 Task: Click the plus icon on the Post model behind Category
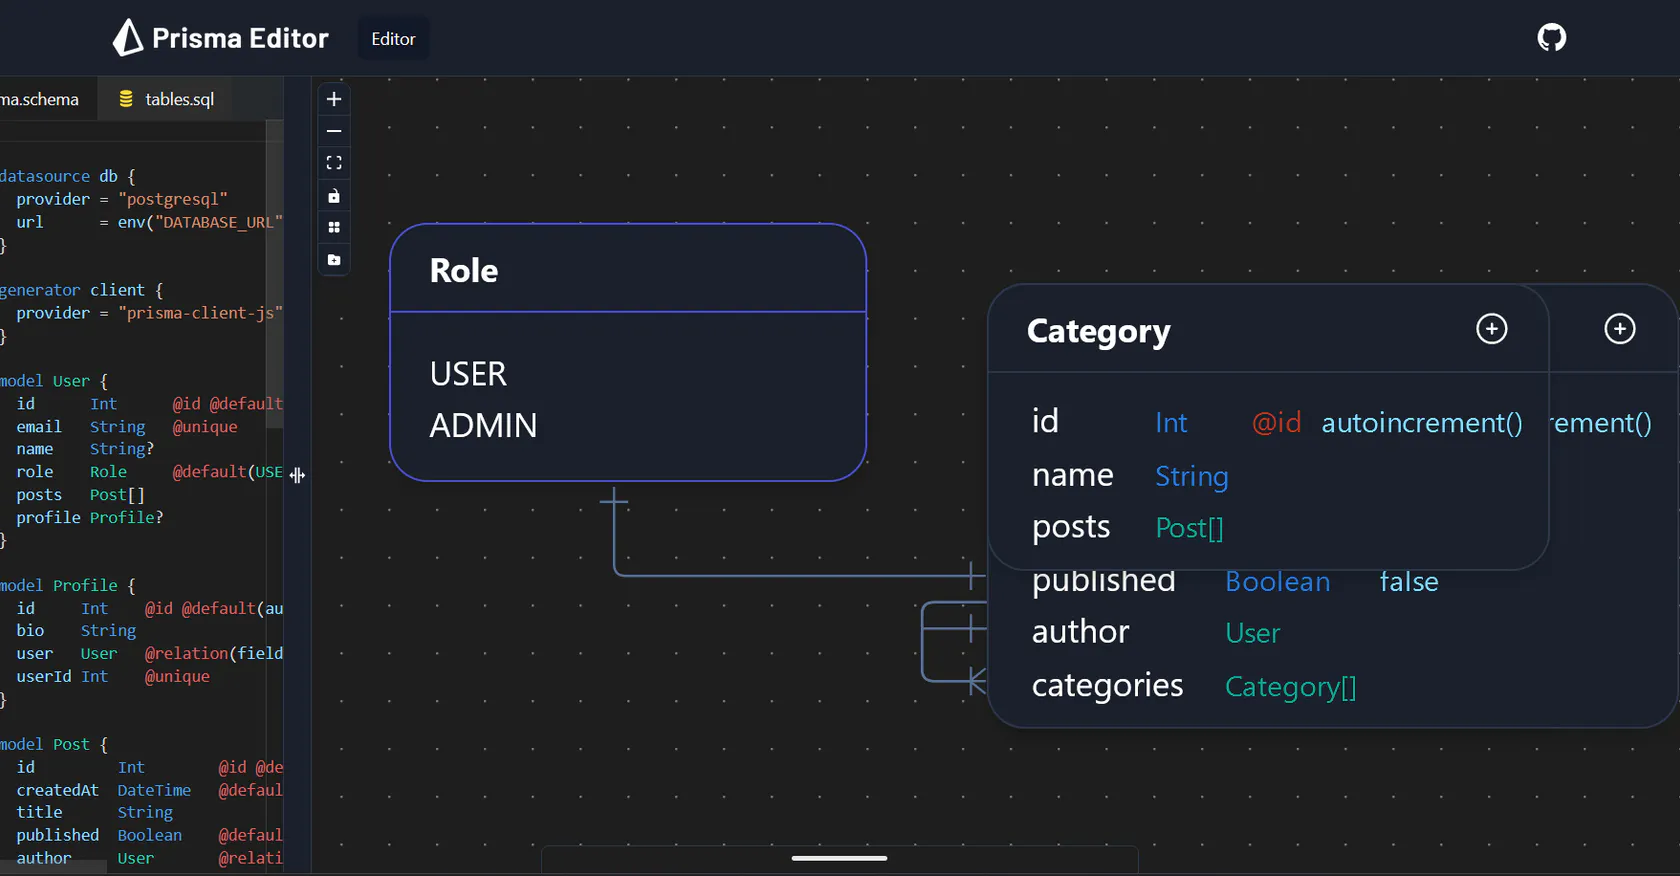1619,329
